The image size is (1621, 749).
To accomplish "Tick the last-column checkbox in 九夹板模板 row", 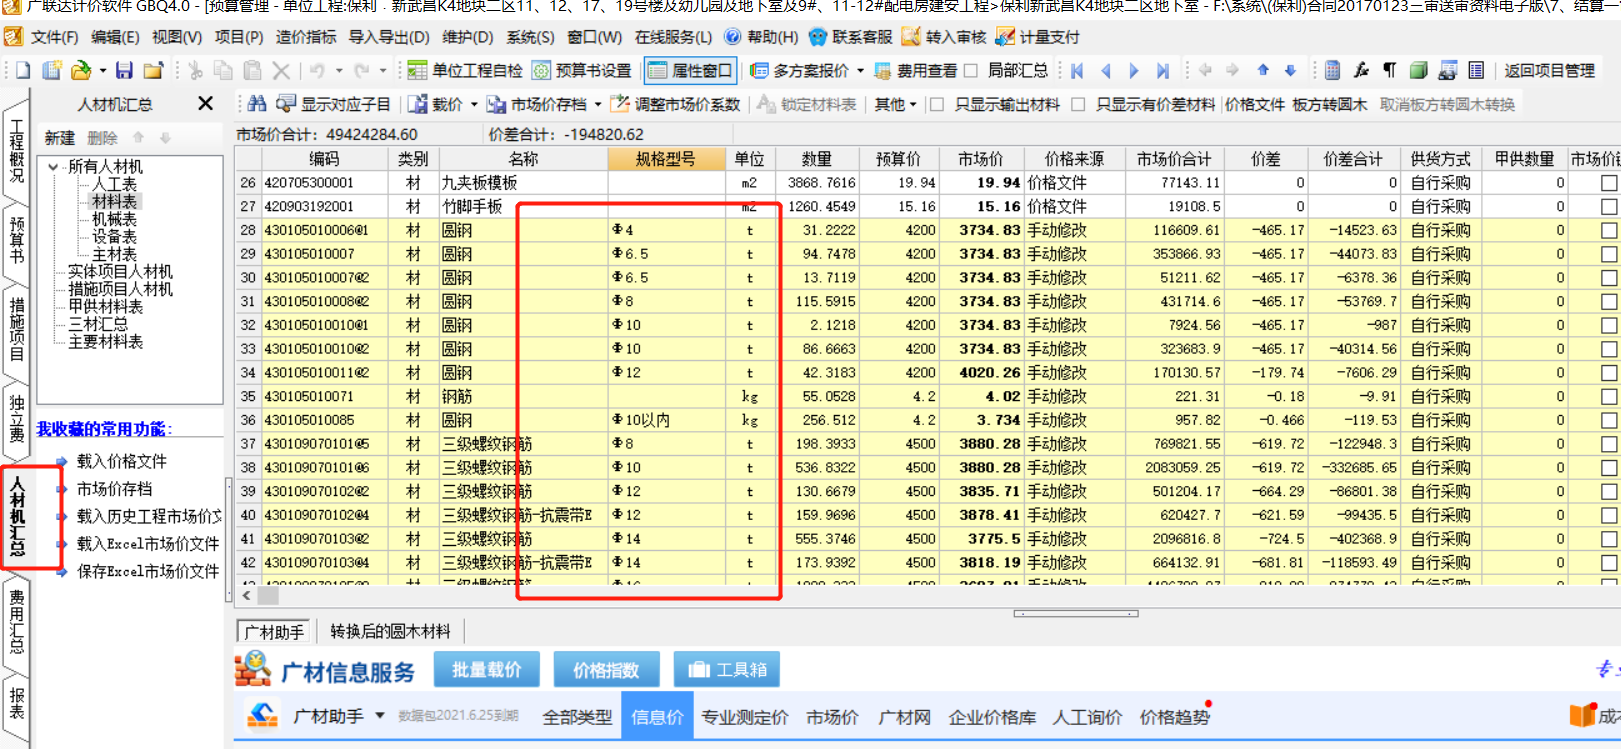I will (x=1608, y=183).
